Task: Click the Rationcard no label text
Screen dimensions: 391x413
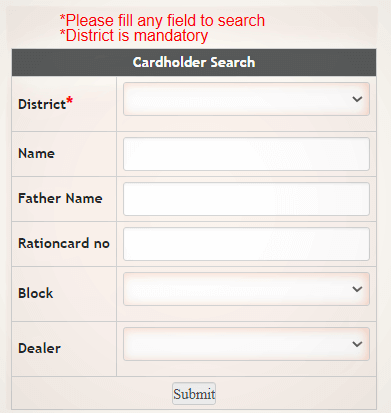Action: 64,243
